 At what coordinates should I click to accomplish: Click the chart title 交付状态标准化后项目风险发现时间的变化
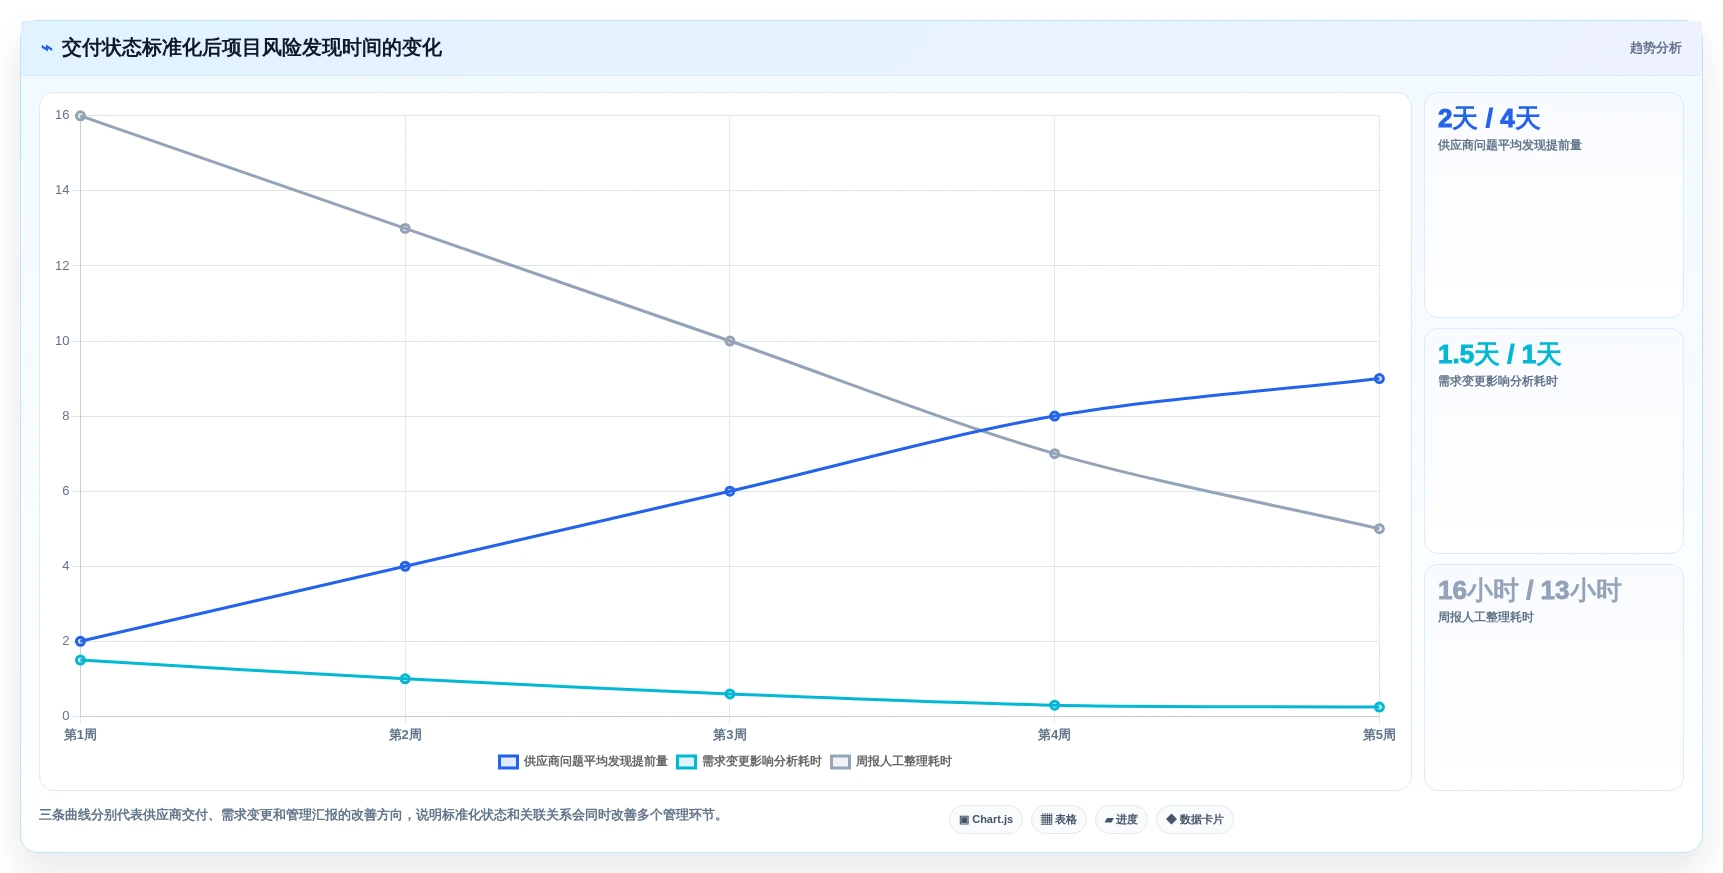pos(251,48)
